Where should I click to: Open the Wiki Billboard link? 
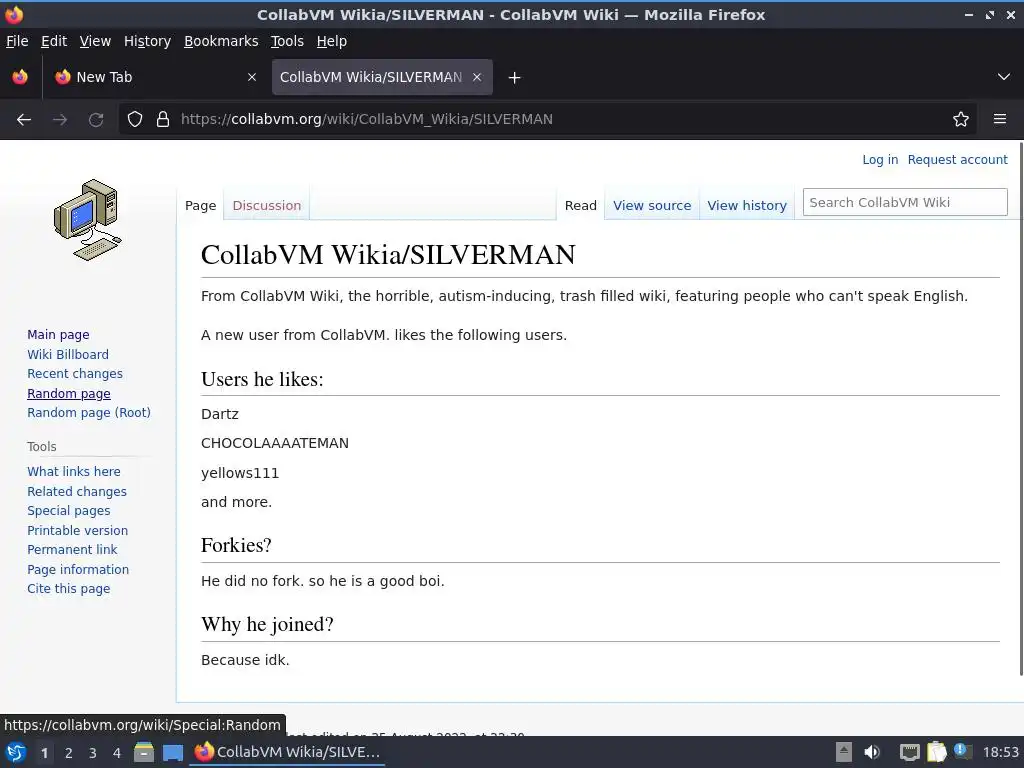click(x=68, y=355)
